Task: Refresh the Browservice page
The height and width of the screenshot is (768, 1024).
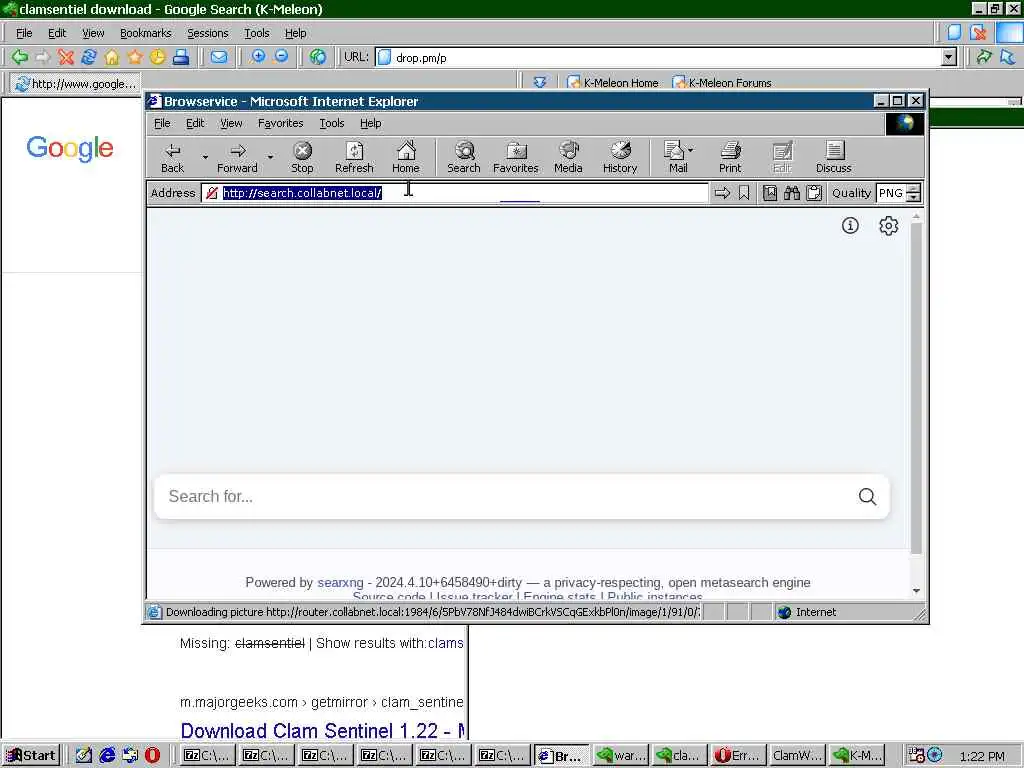Action: (354, 158)
